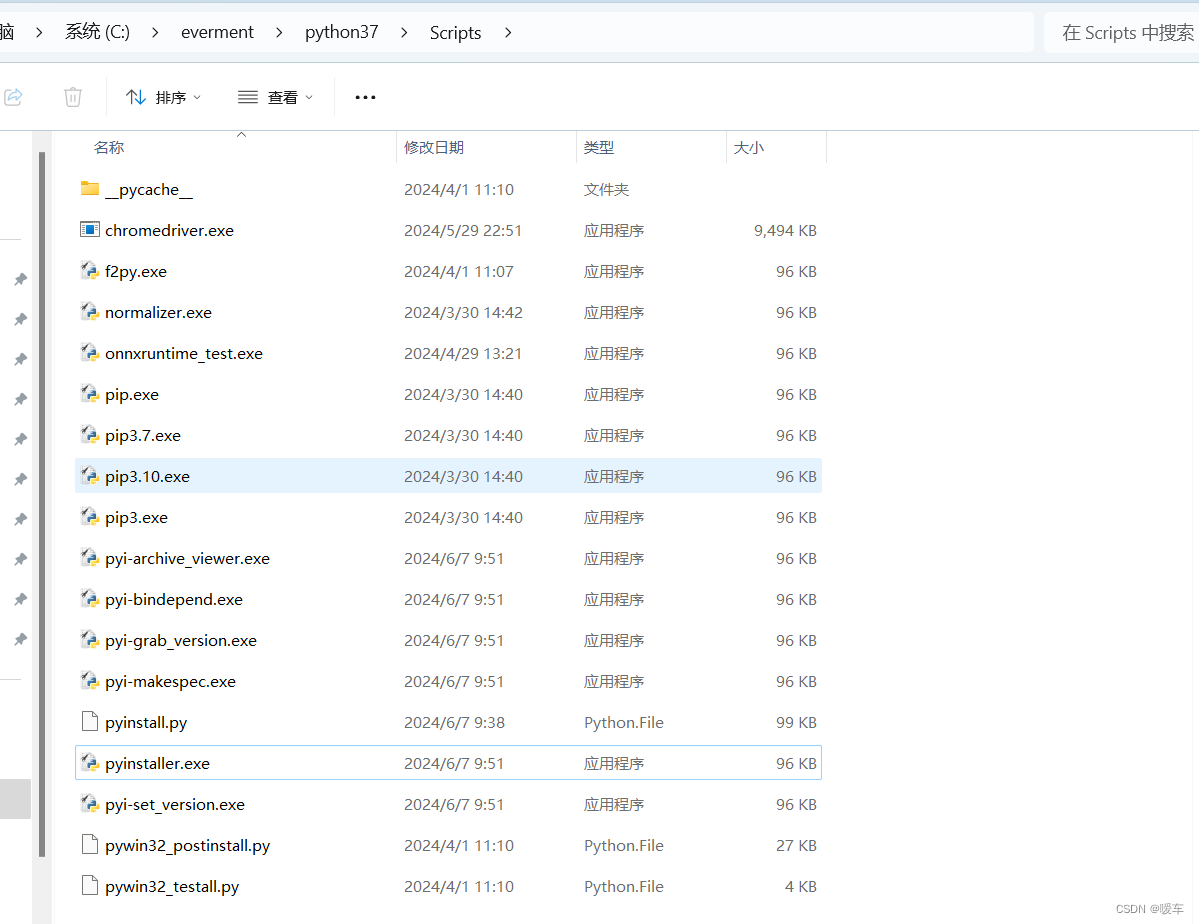Image resolution: width=1199 pixels, height=924 pixels.
Task: Open the See more (...) menu
Action: pos(364,97)
